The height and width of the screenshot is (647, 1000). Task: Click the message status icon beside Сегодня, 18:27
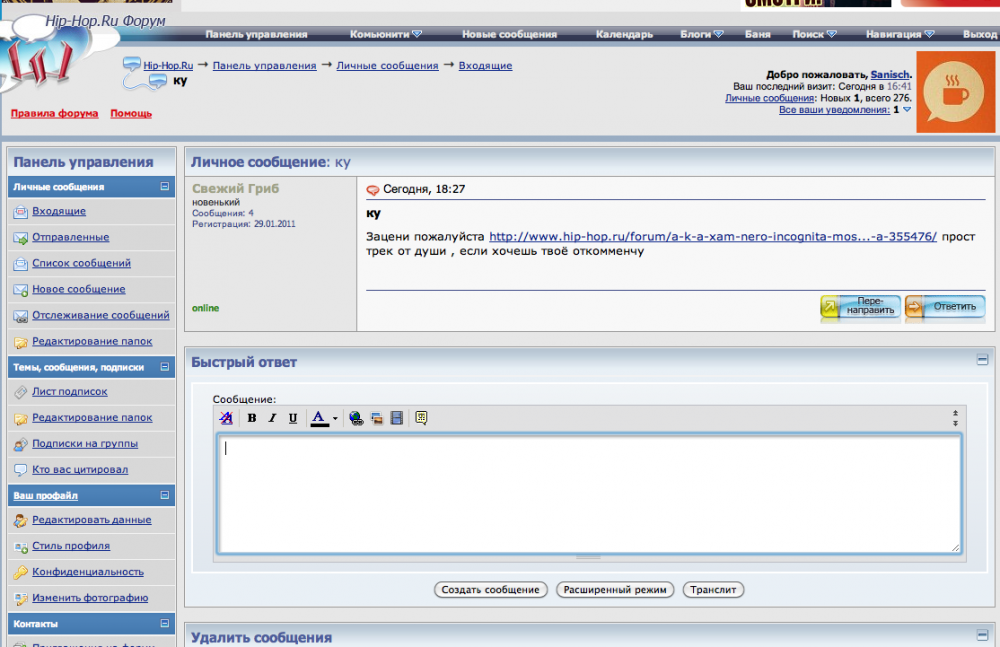tap(372, 190)
